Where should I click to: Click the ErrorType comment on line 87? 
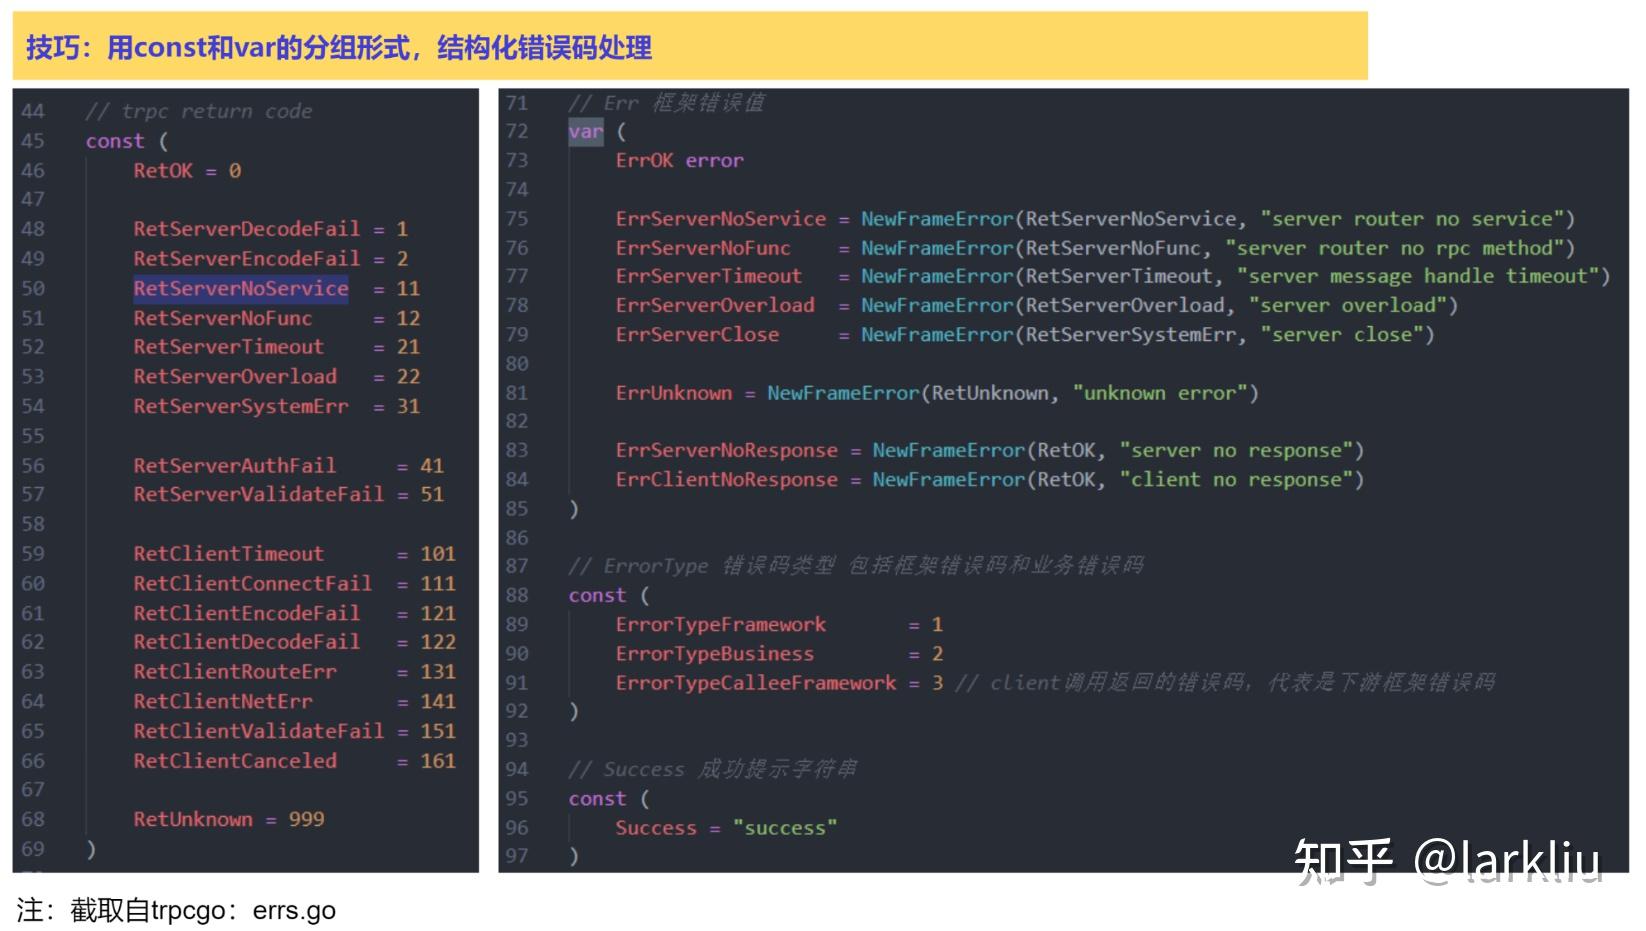click(856, 566)
